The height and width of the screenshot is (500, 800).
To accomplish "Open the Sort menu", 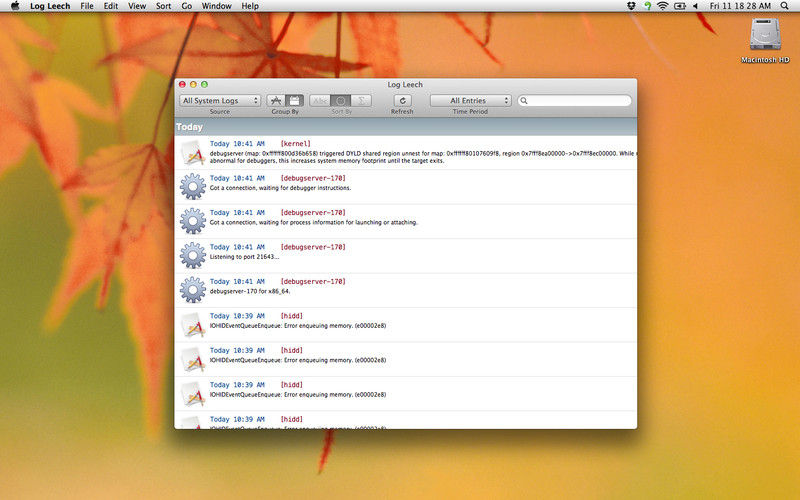I will [163, 6].
